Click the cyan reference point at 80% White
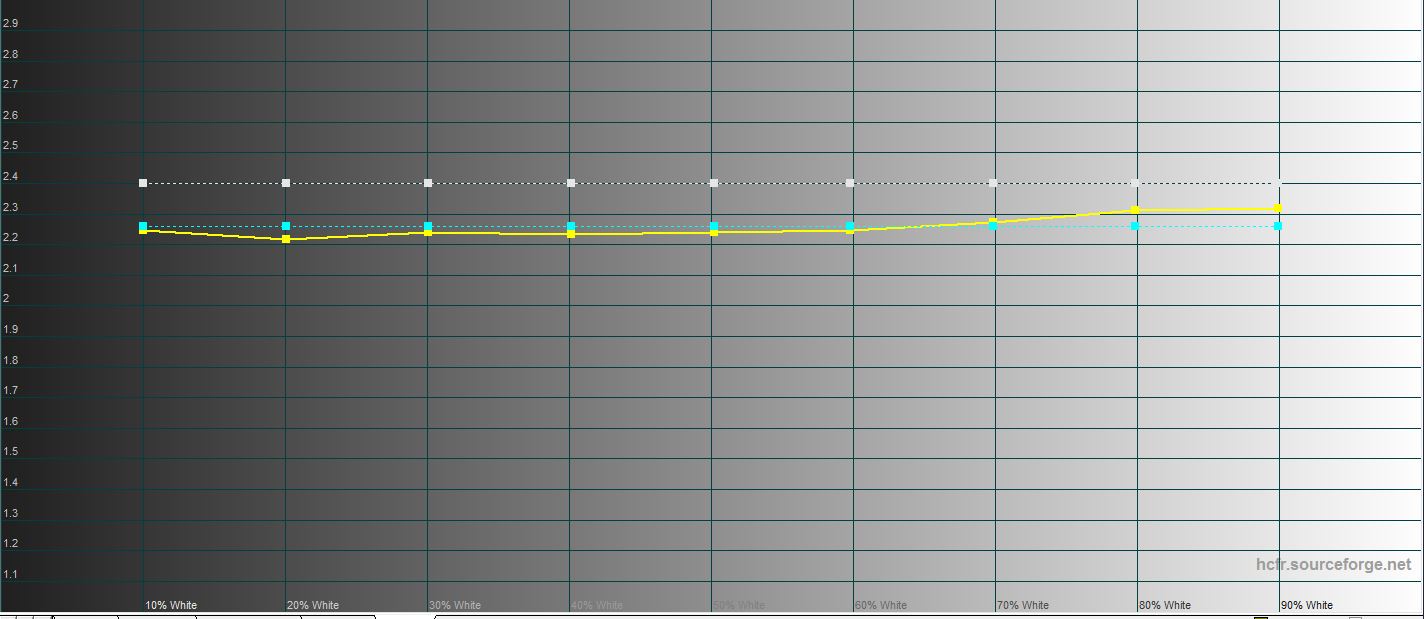Viewport: 1424px width, 619px height. pos(1135,226)
